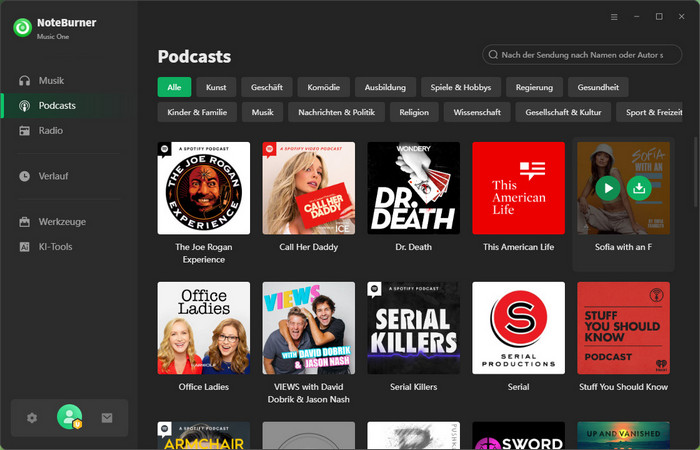Open the Call Her Daddy cover
Screen dimensions: 700x450
[x=308, y=188]
